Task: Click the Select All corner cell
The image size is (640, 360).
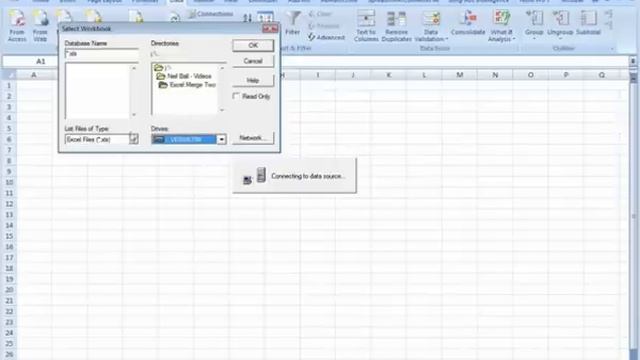Action: (x=9, y=75)
